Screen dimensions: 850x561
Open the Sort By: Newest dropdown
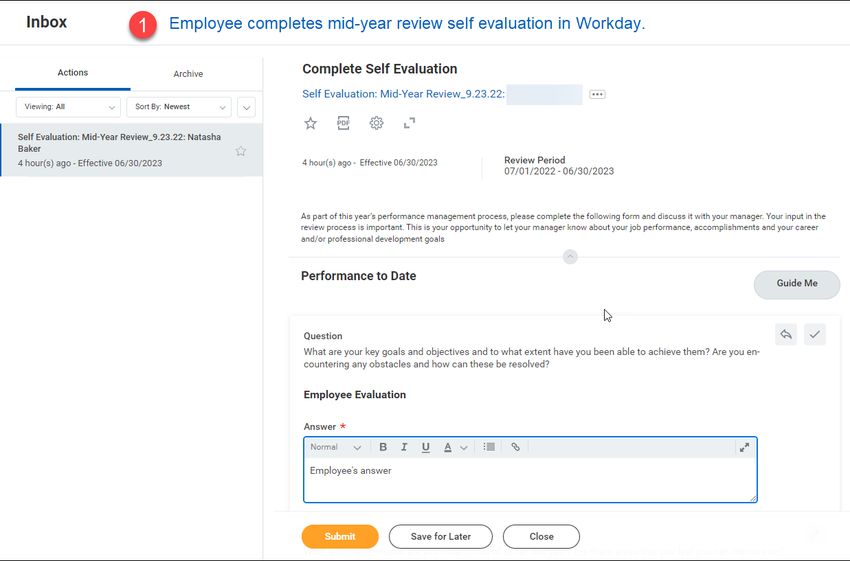(179, 107)
